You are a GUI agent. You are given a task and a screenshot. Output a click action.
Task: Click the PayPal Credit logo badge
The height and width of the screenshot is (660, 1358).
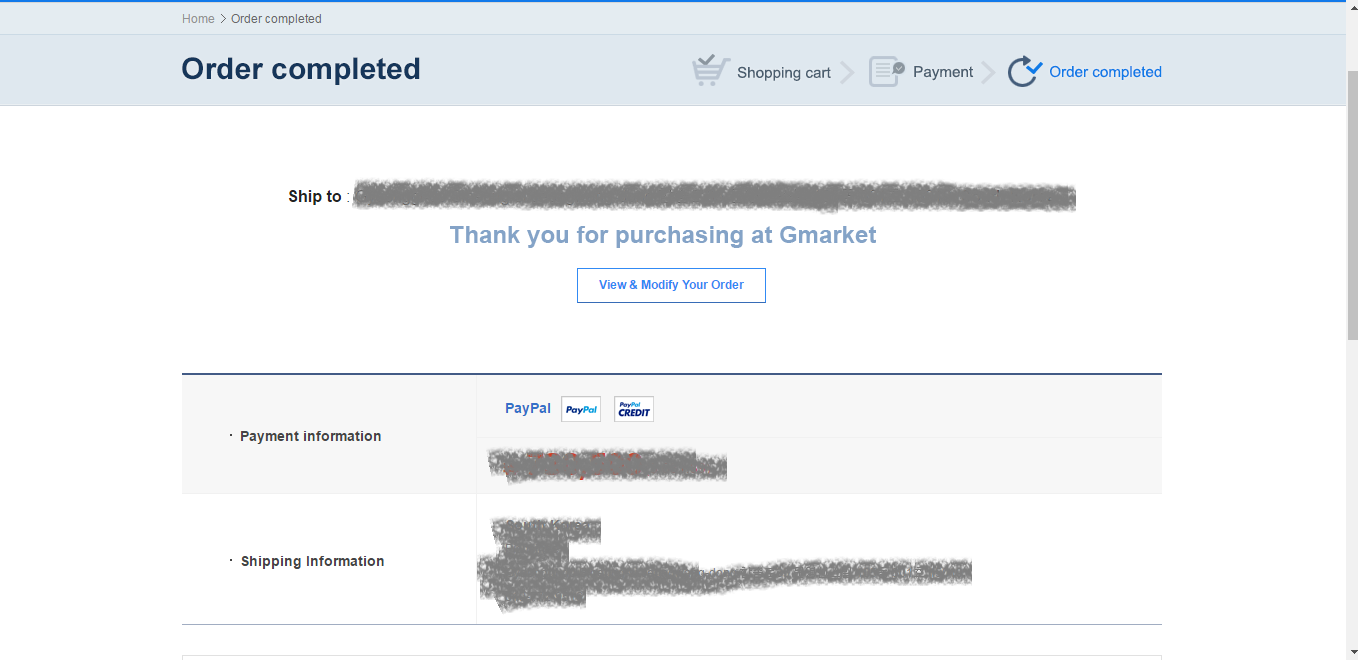click(x=634, y=409)
